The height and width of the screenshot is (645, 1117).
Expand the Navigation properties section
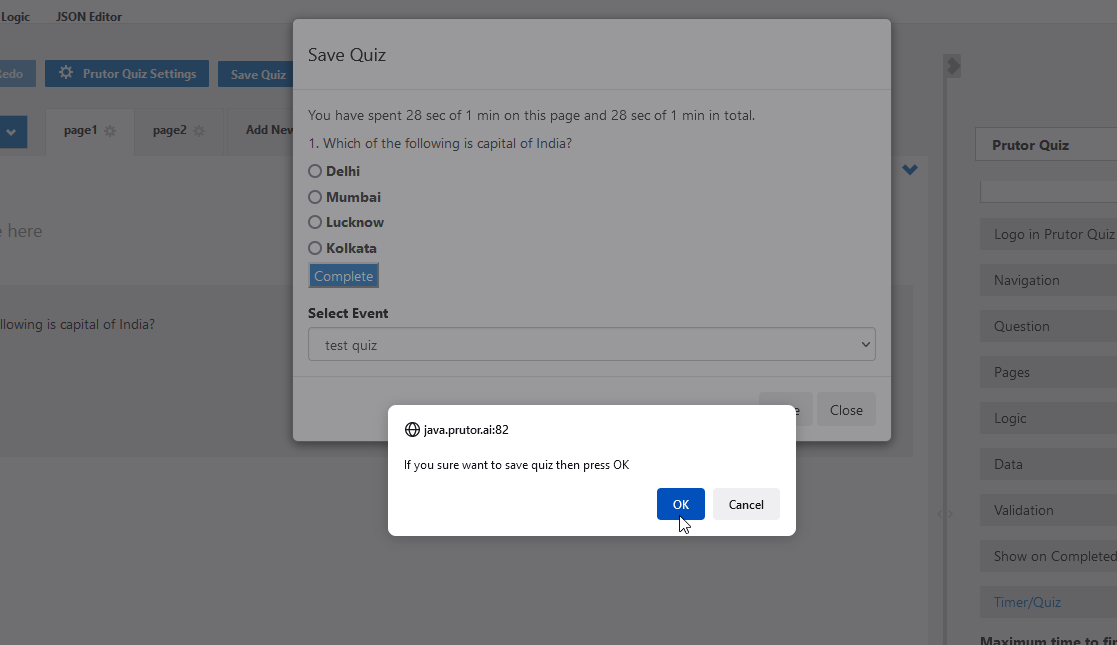1048,280
